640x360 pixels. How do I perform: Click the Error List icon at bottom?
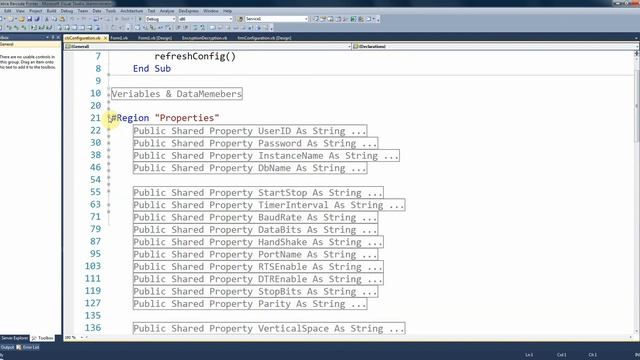coord(19,347)
